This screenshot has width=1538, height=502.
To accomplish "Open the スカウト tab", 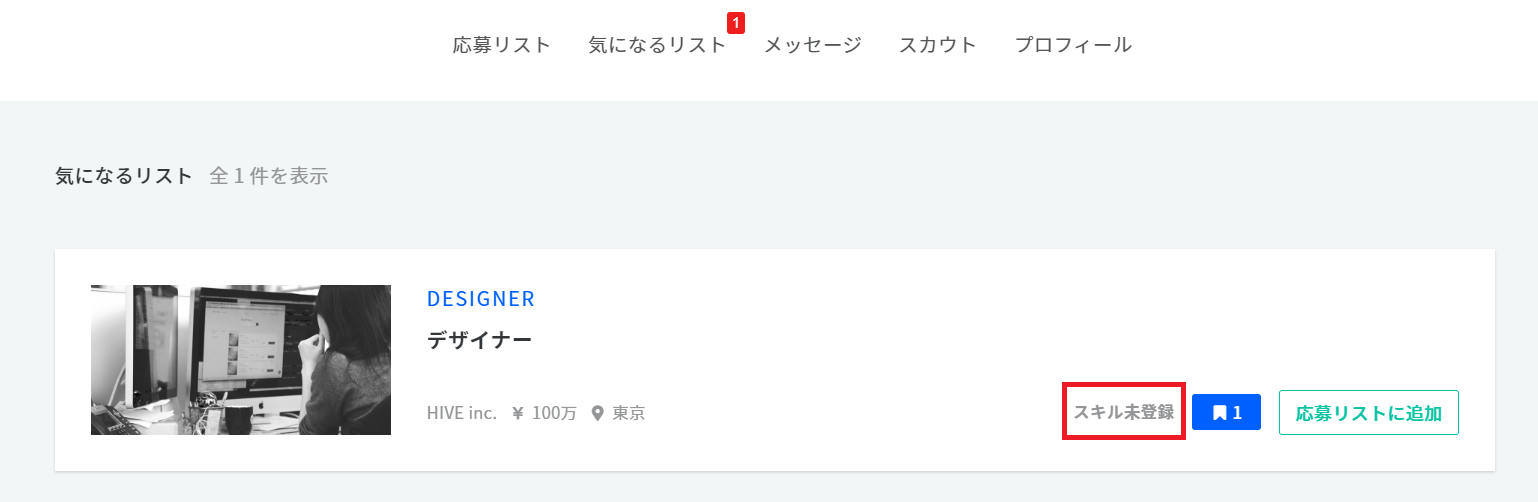I will point(937,45).
